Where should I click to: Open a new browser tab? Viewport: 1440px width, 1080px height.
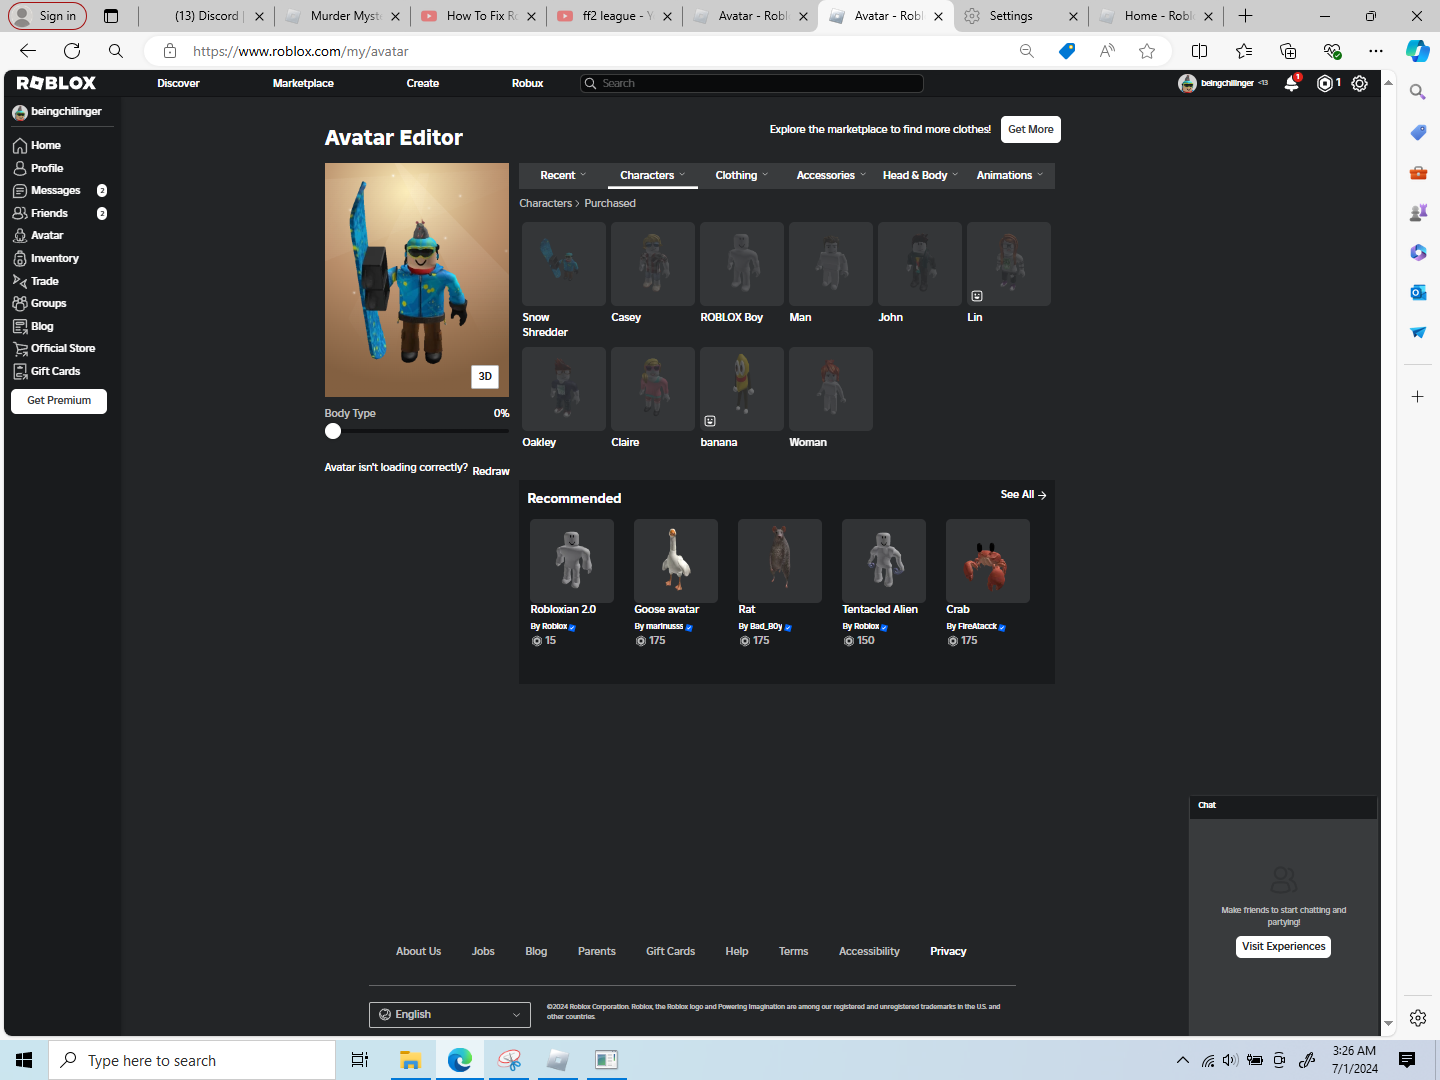coord(1245,16)
